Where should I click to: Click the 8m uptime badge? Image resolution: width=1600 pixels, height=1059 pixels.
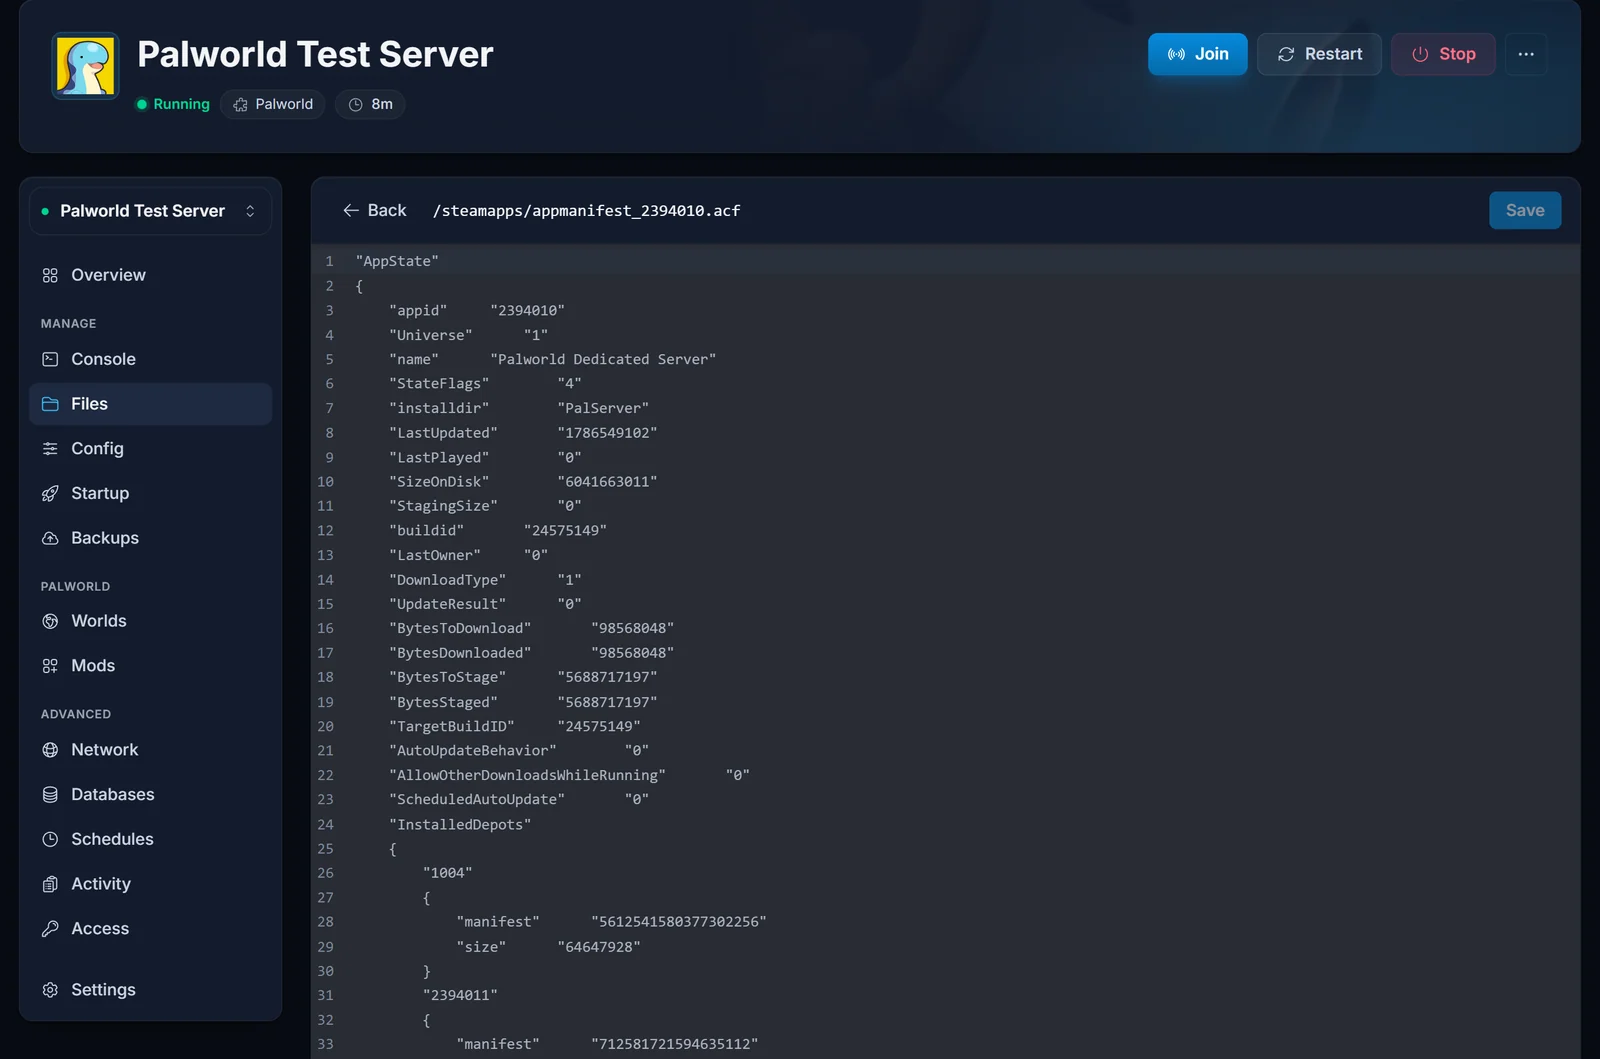pyautogui.click(x=370, y=104)
